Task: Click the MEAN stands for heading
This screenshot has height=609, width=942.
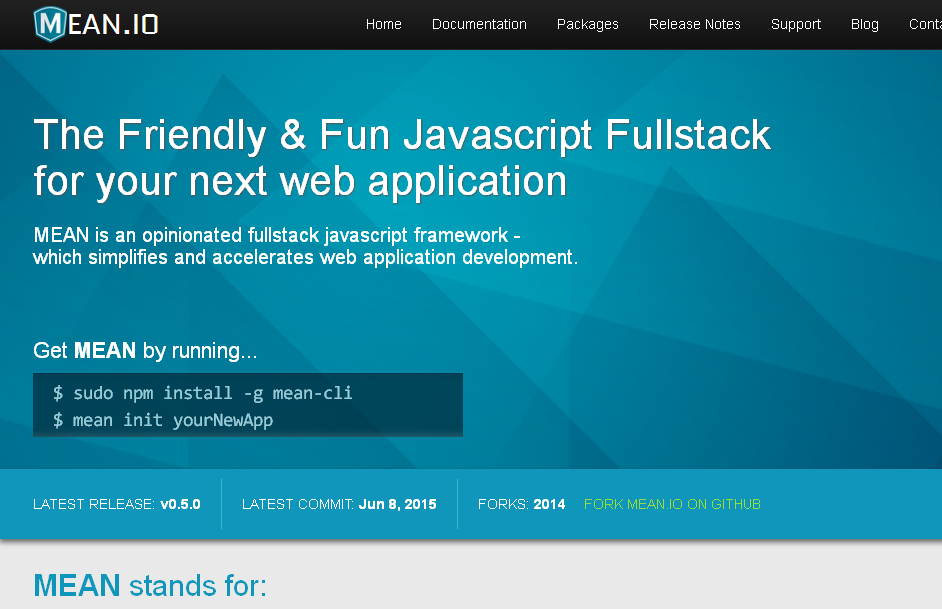Action: (150, 585)
